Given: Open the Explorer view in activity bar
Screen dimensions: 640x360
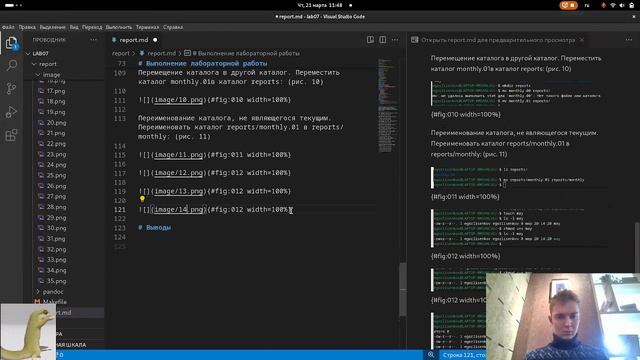Looking at the screenshot, I should [x=11, y=43].
